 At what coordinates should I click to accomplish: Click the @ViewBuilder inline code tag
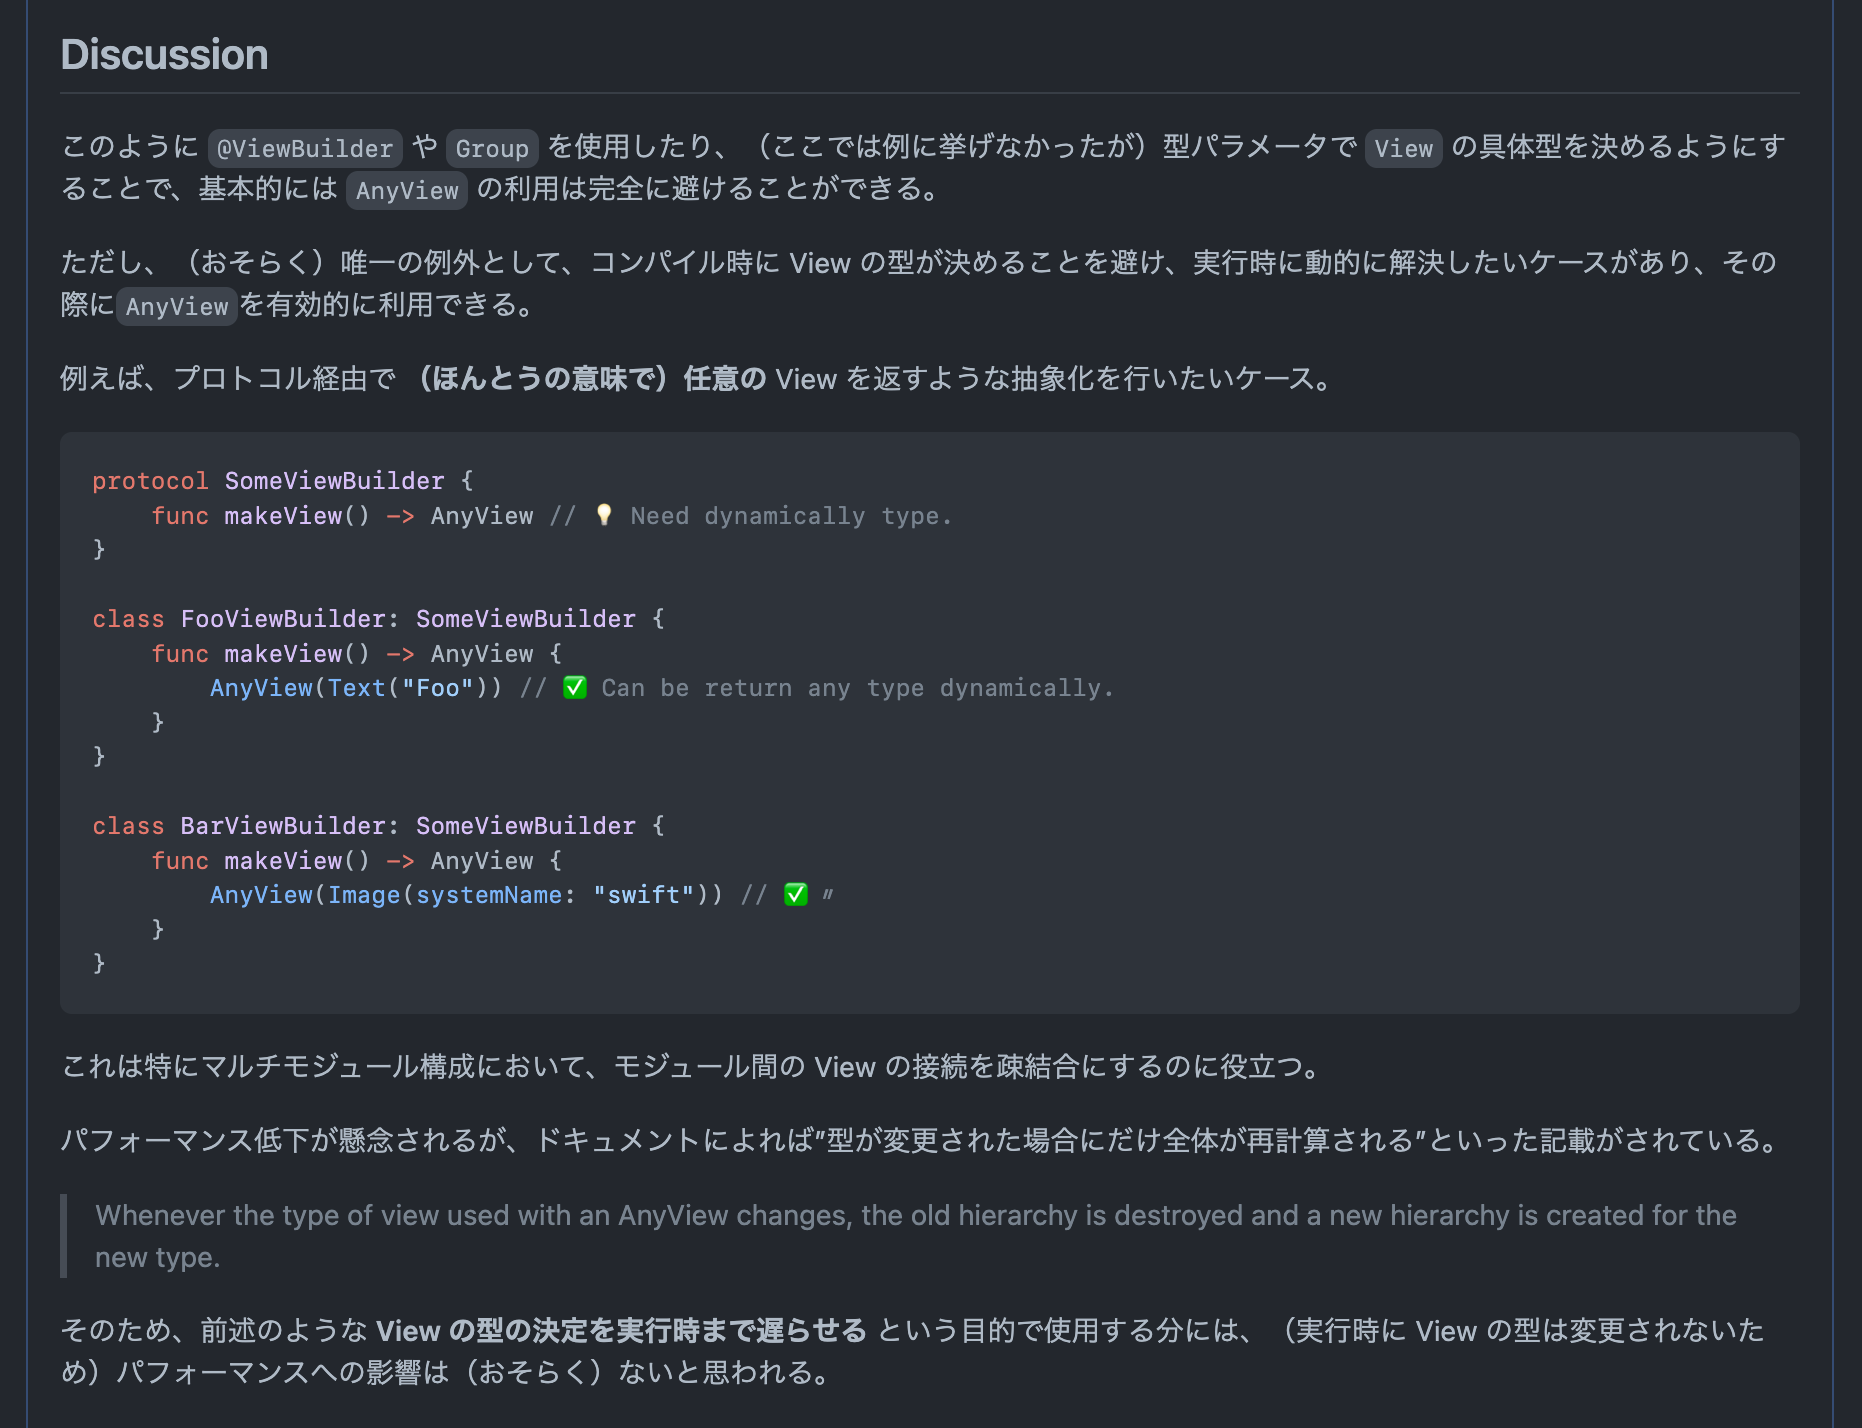(x=305, y=148)
